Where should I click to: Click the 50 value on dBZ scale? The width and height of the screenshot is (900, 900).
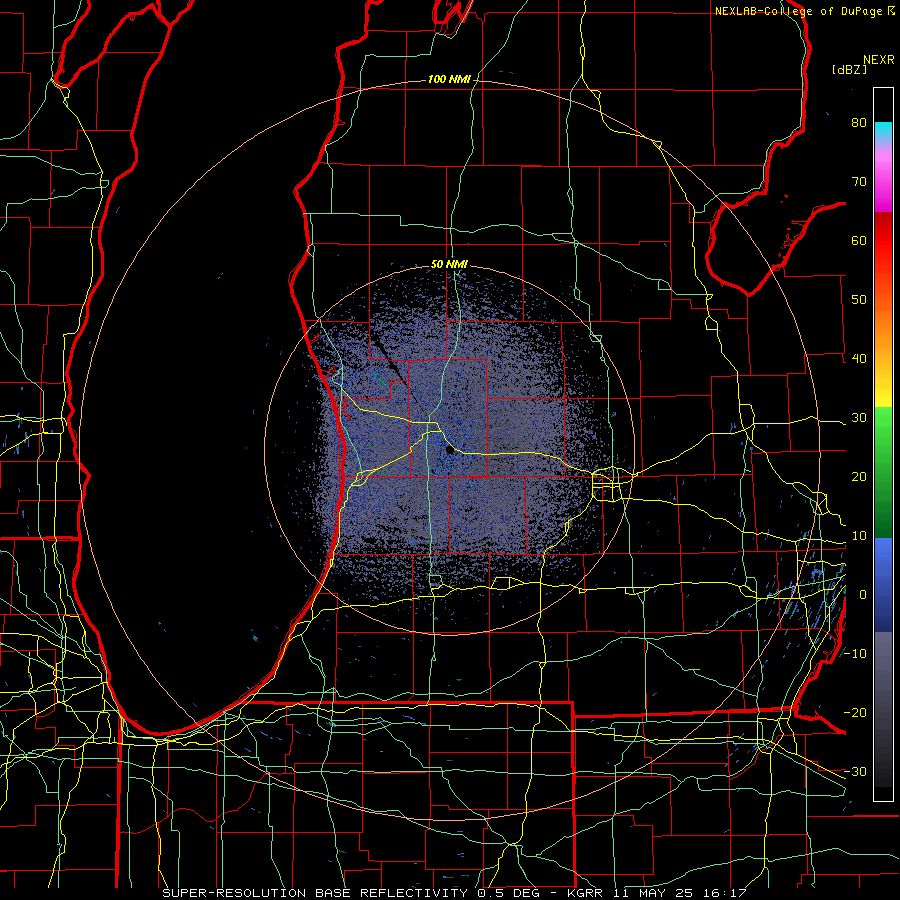(859, 300)
